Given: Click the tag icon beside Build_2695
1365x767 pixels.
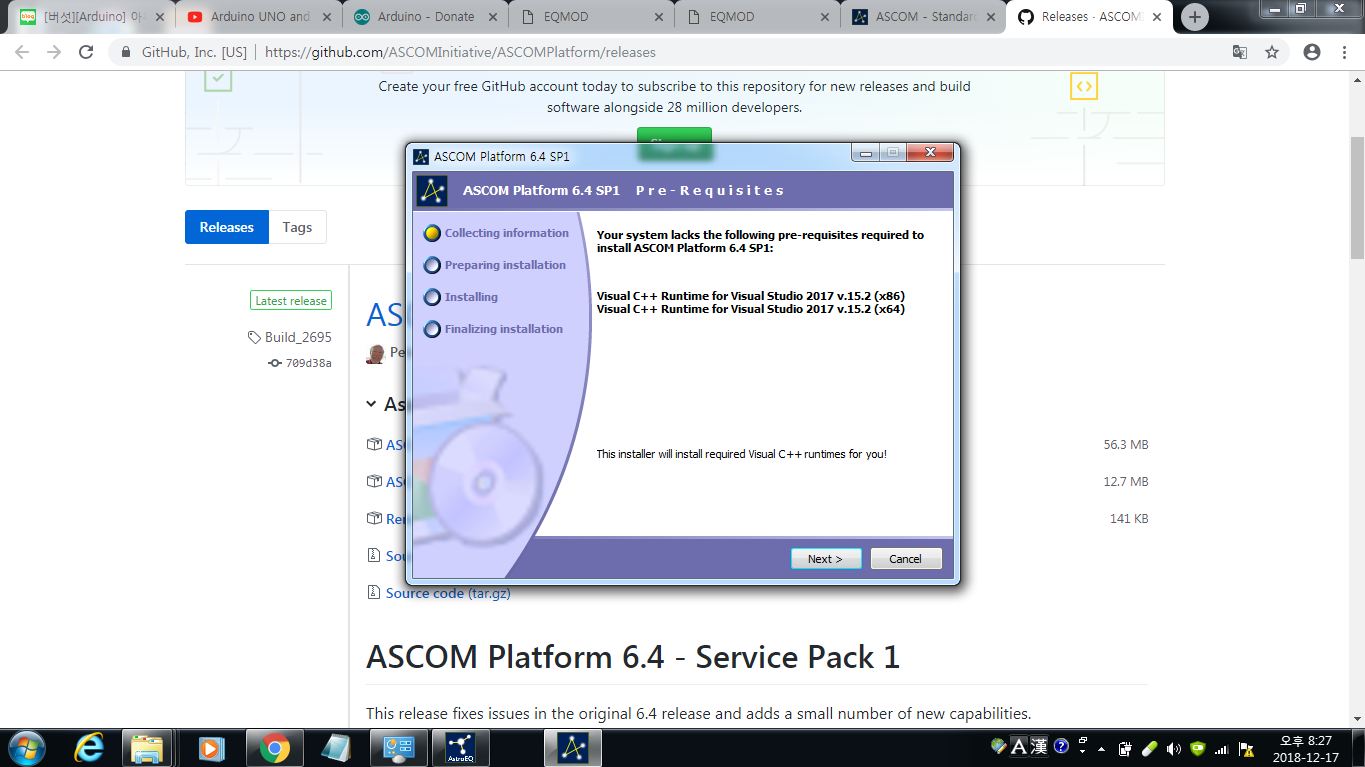Looking at the screenshot, I should click(x=255, y=338).
